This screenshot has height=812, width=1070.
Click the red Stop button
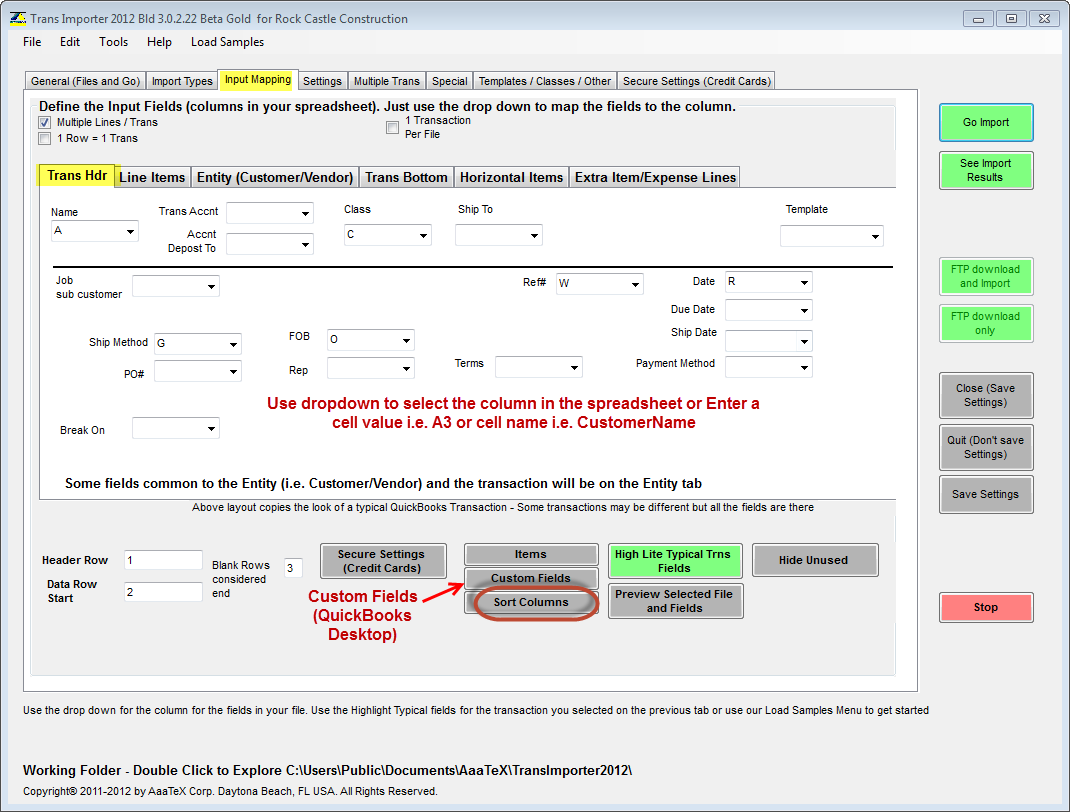986,607
